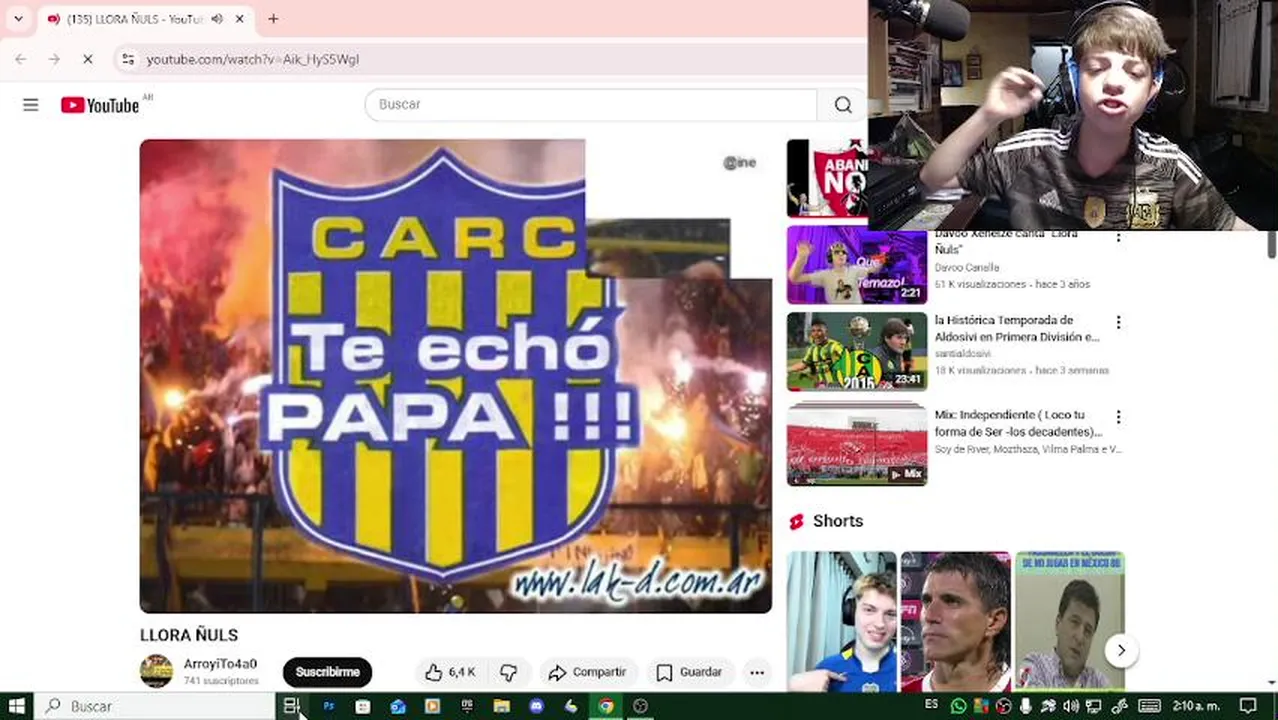Click the Windows taskbar Buscar search box
This screenshot has width=1278, height=720.
point(155,706)
